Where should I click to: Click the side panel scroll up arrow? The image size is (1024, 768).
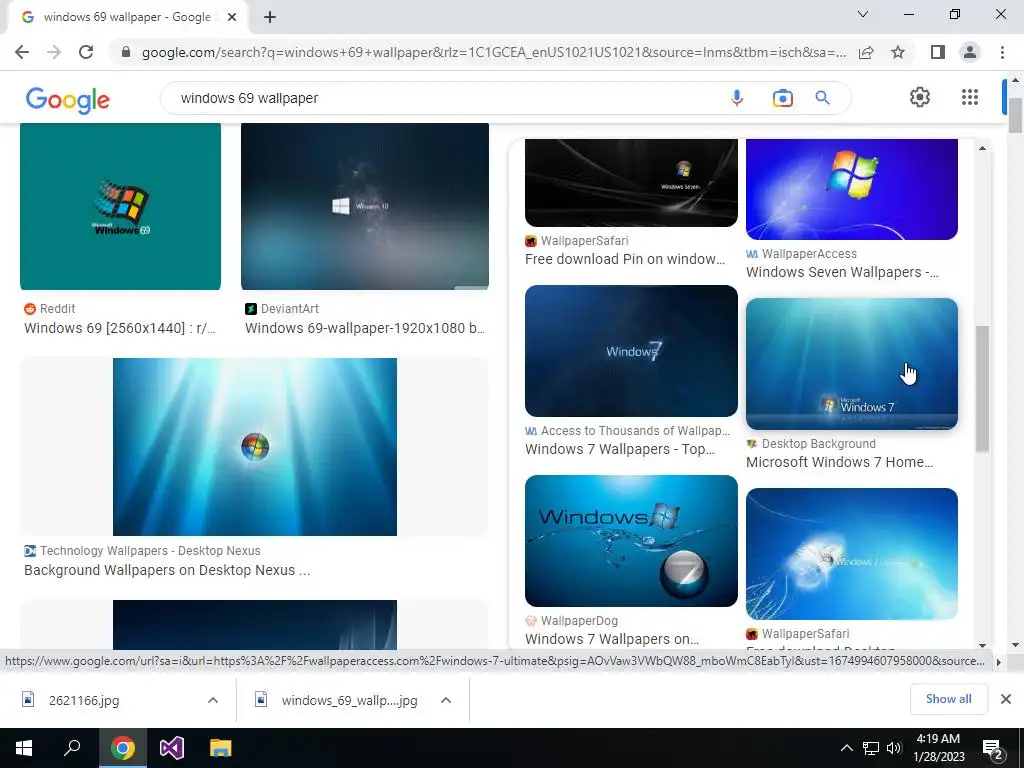click(982, 148)
